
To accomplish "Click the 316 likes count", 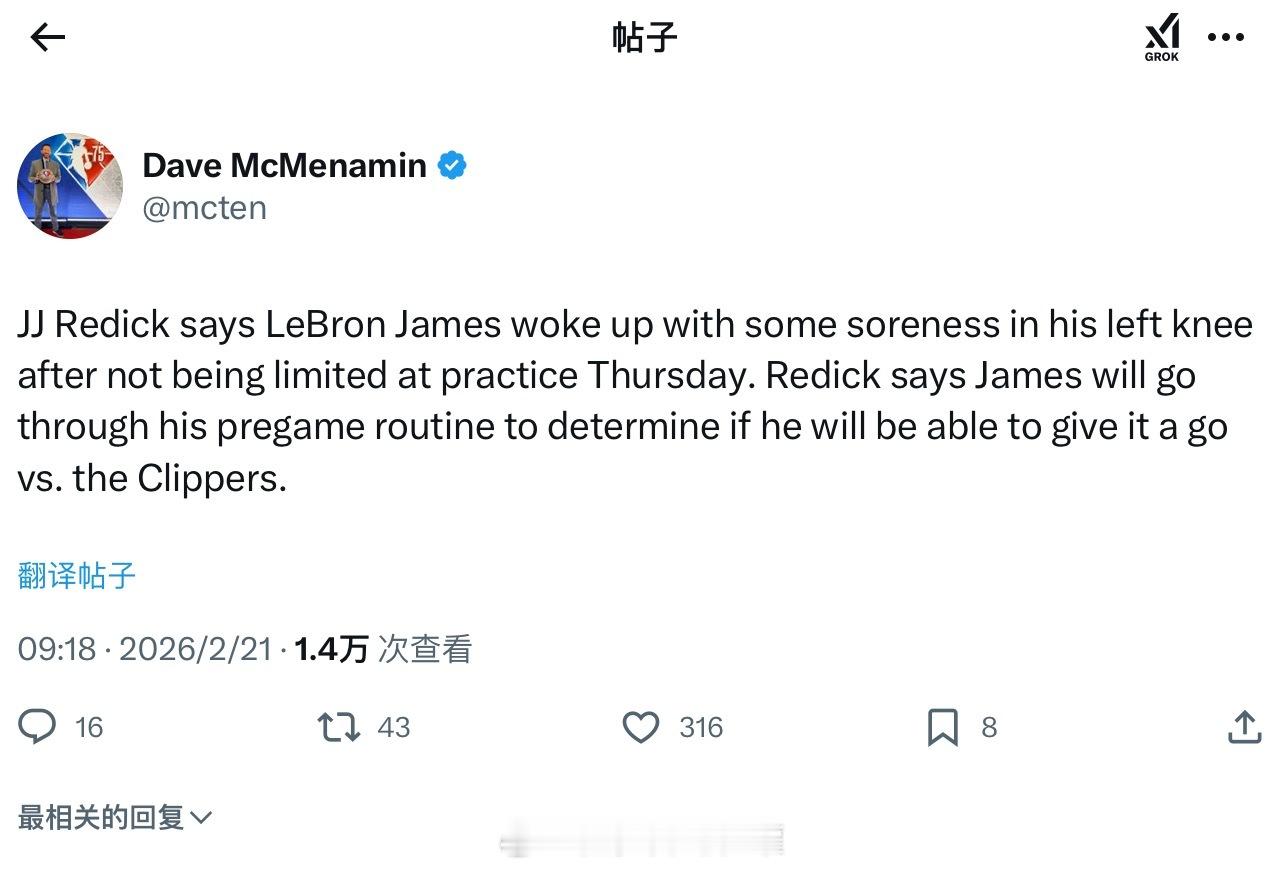I will [700, 727].
